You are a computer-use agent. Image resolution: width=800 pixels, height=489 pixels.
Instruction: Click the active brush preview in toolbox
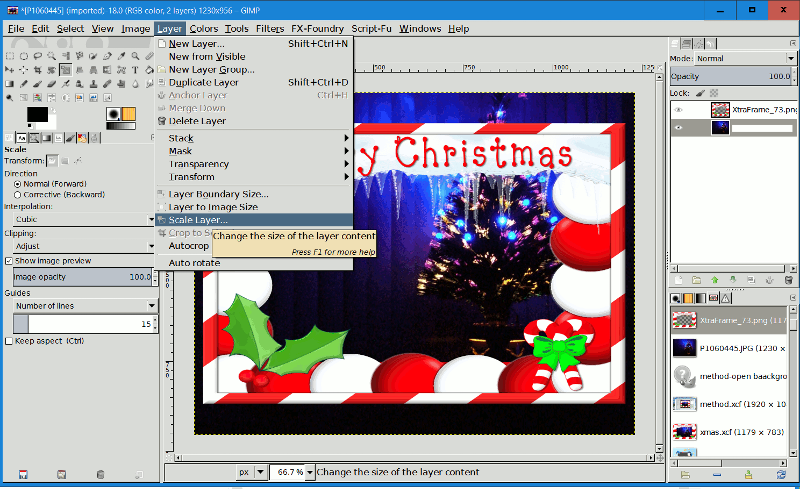coord(113,114)
